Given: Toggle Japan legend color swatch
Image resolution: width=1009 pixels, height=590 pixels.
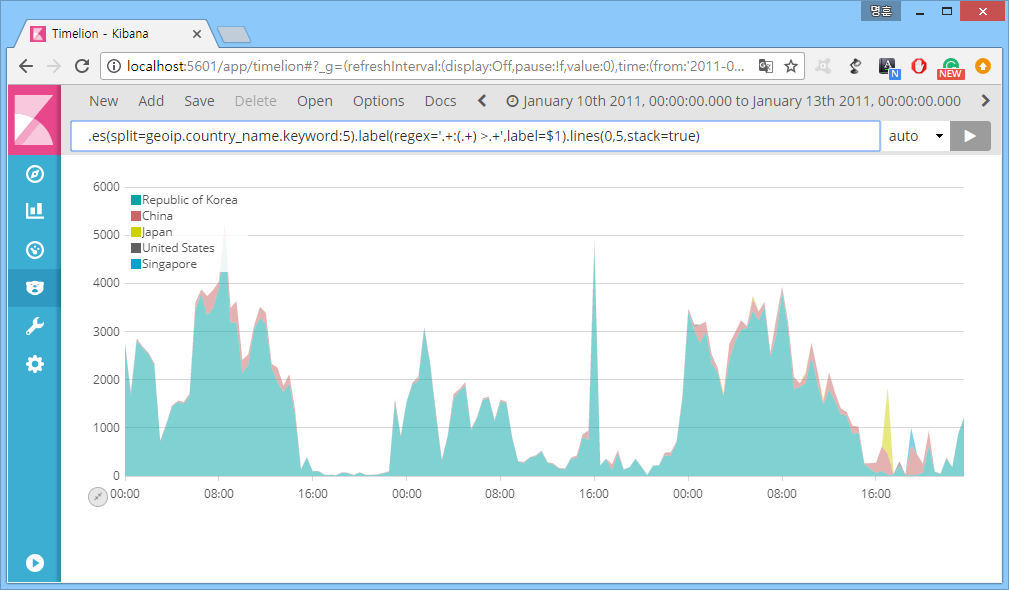Looking at the screenshot, I should coord(136,232).
